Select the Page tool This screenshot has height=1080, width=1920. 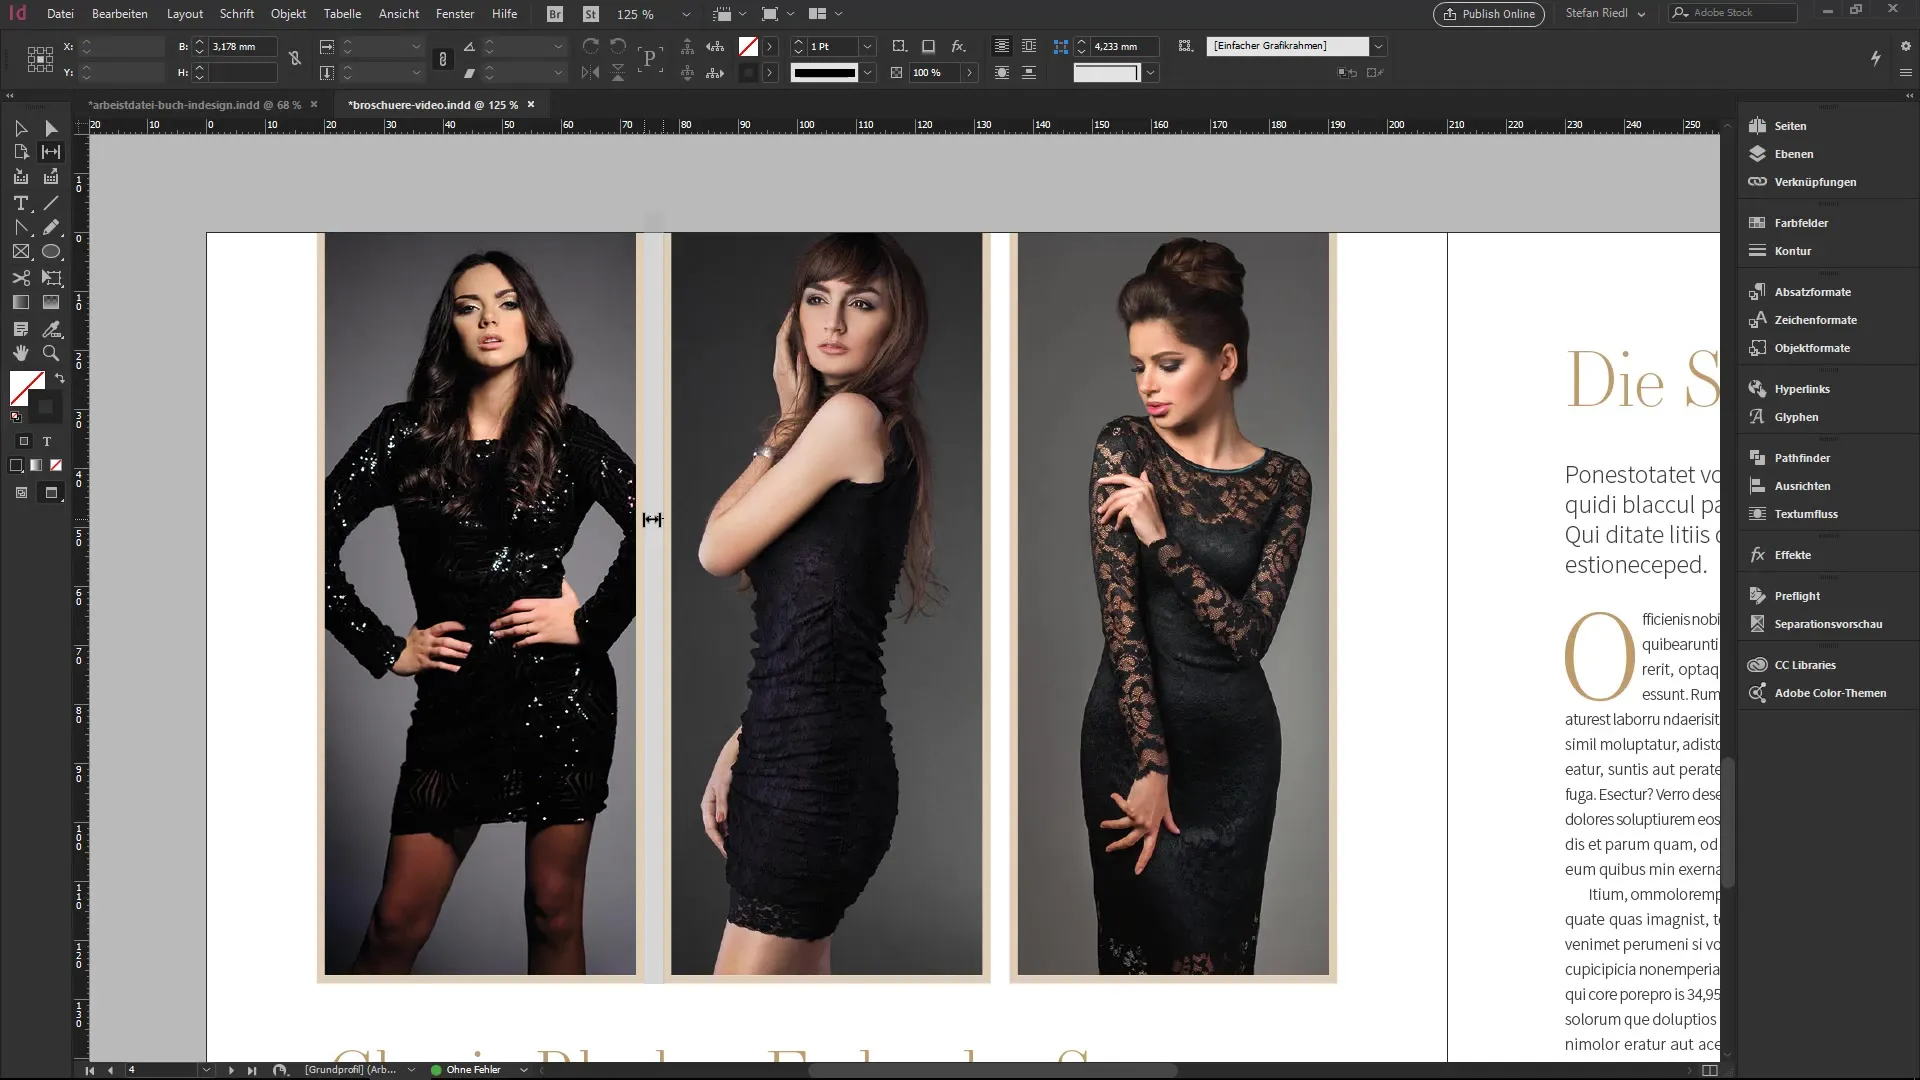pyautogui.click(x=21, y=152)
